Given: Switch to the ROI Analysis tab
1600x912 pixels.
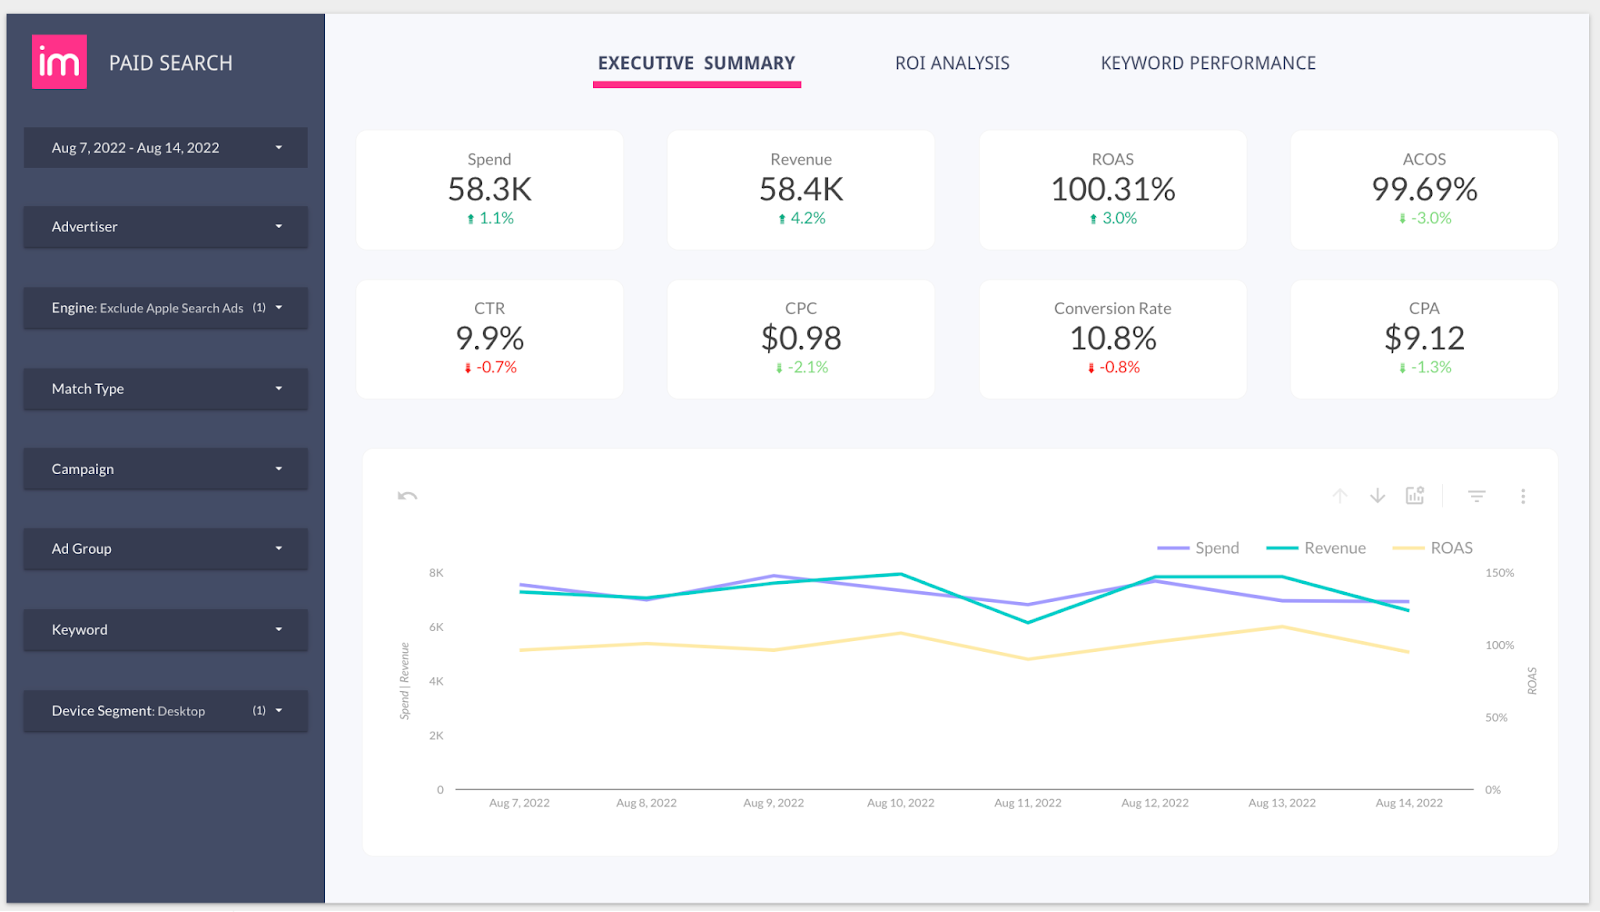Looking at the screenshot, I should [952, 63].
